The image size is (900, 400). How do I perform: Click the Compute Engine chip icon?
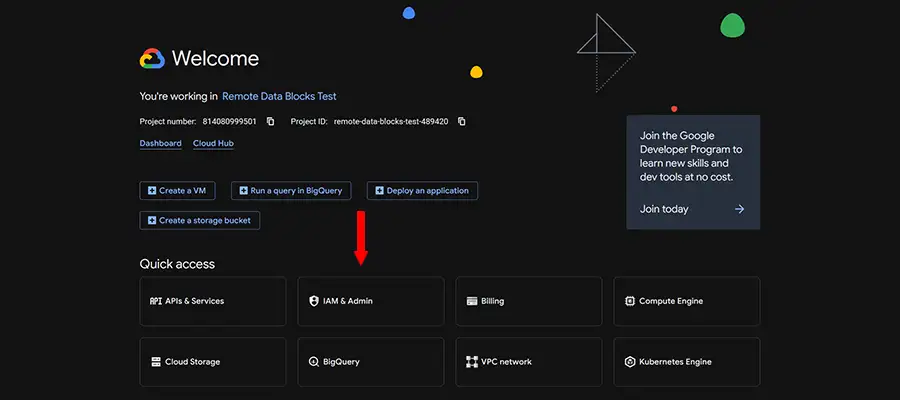tap(630, 301)
